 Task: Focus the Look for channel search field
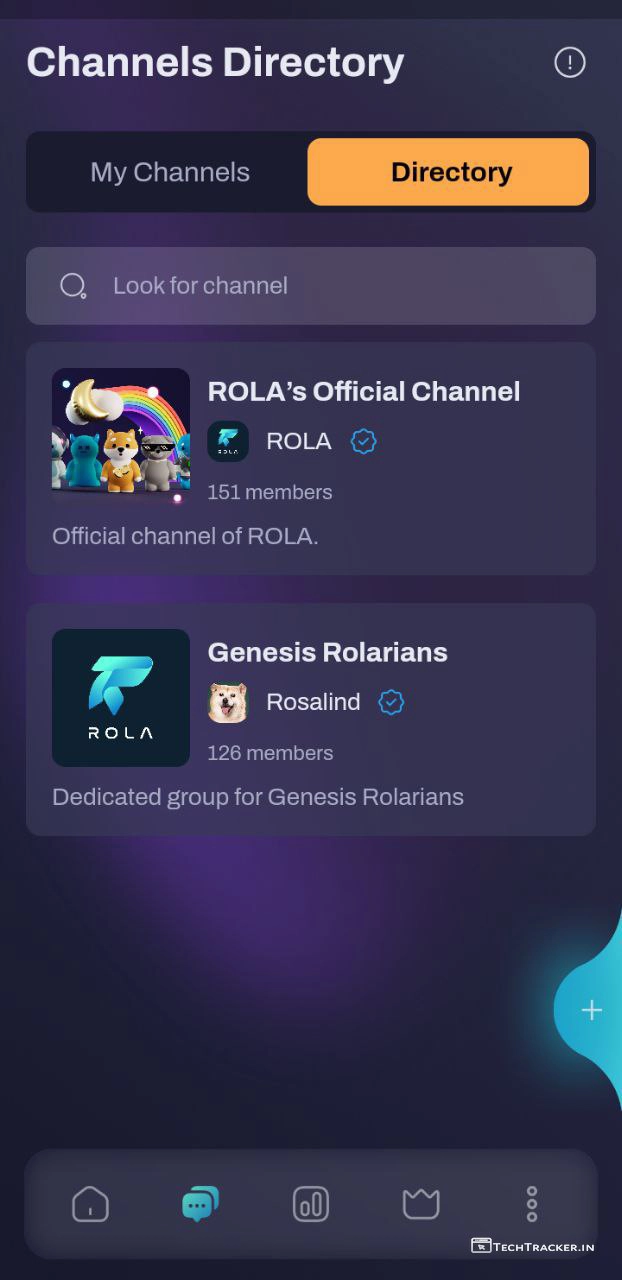tap(330, 286)
